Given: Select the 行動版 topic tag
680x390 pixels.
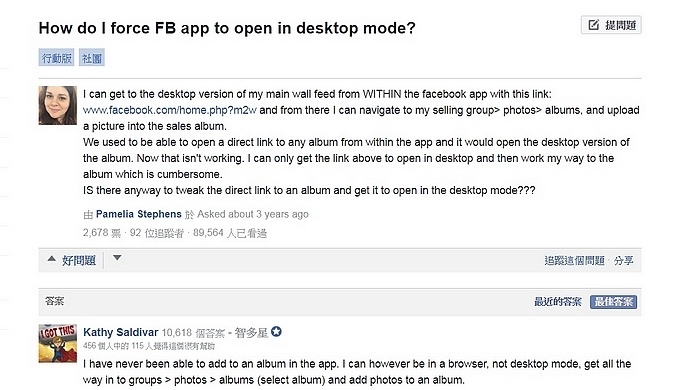Looking at the screenshot, I should click(56, 58).
